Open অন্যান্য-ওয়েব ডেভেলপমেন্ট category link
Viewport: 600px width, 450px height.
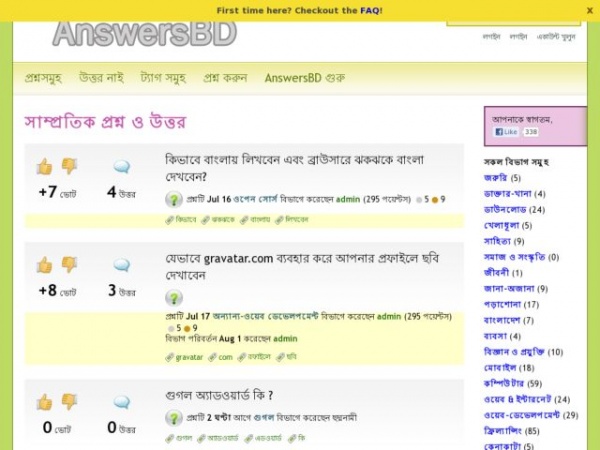click(x=265, y=316)
